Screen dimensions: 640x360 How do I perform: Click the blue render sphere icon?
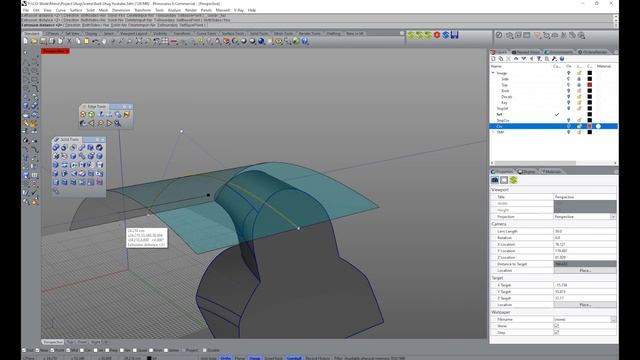point(261,41)
